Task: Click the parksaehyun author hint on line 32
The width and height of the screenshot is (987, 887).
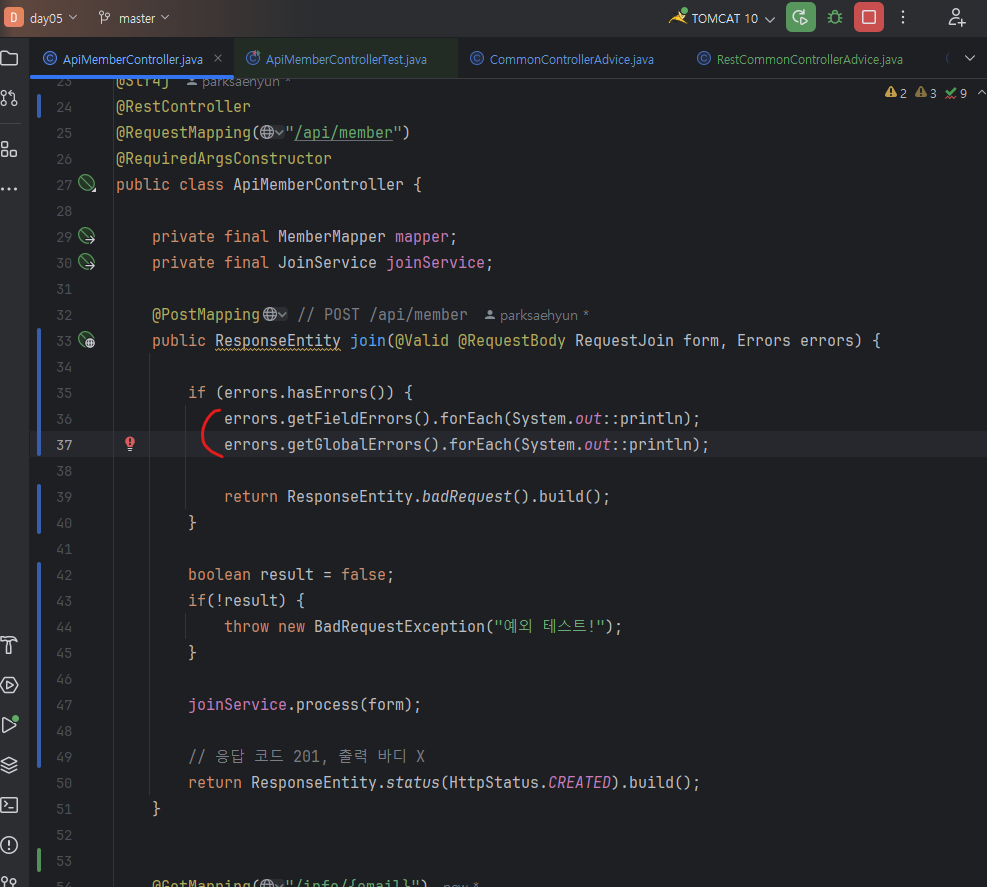Action: click(x=538, y=315)
